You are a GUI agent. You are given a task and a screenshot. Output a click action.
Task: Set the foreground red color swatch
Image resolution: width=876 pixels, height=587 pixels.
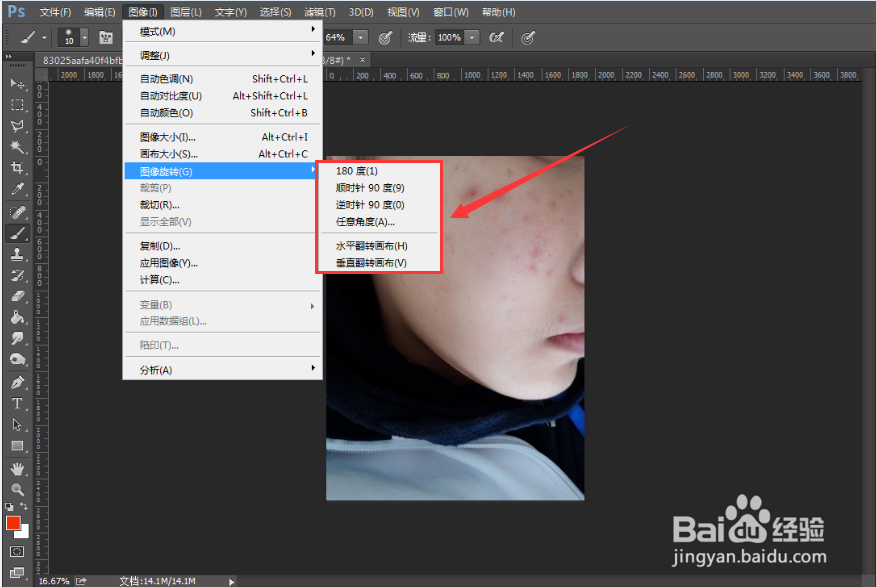(13, 523)
